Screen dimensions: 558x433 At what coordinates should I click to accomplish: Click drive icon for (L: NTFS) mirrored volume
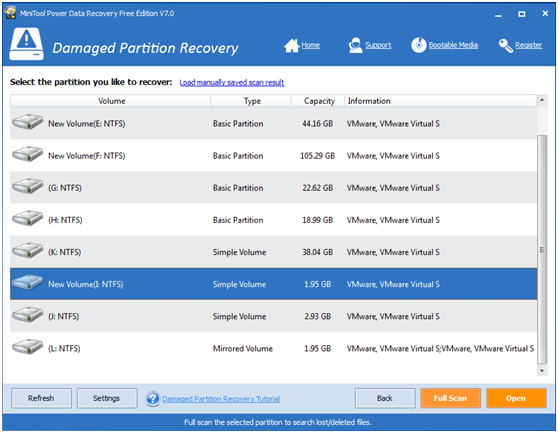(27, 347)
